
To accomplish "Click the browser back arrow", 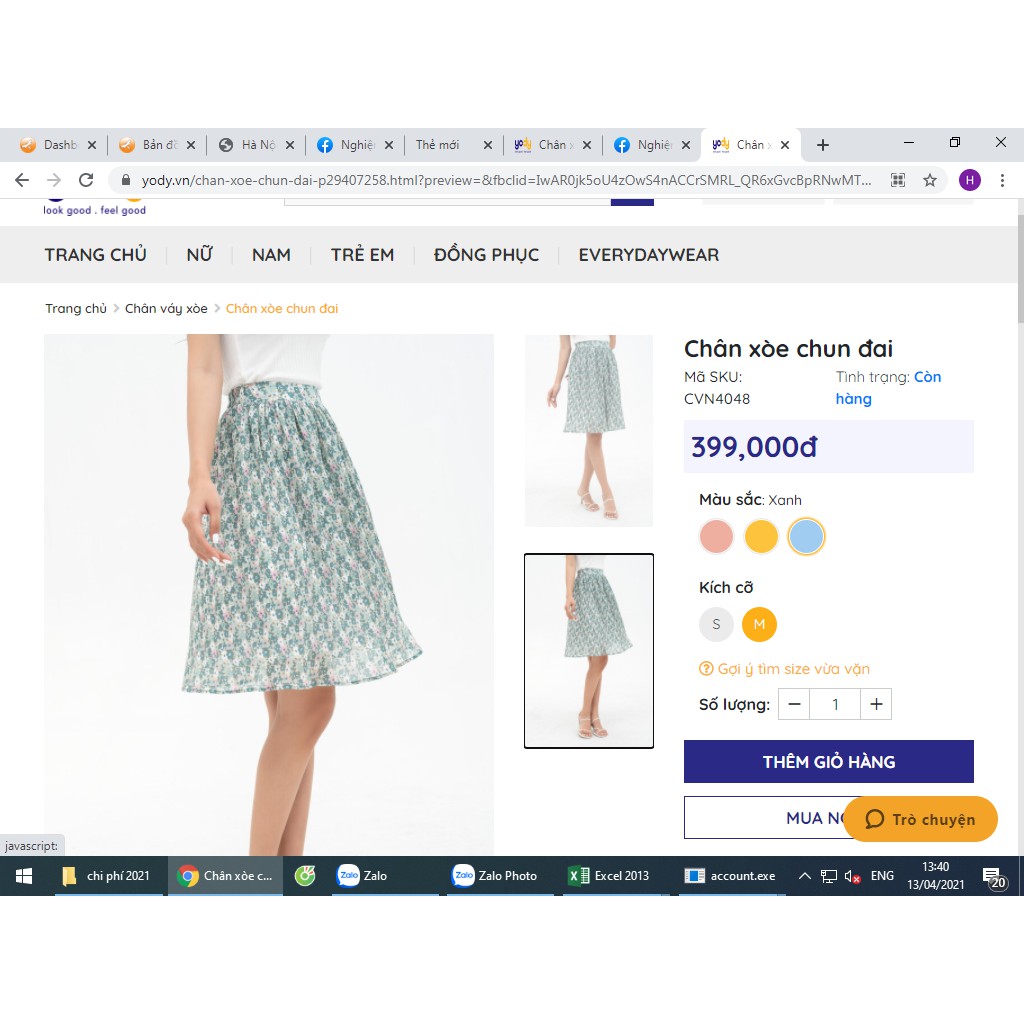I will [x=22, y=180].
